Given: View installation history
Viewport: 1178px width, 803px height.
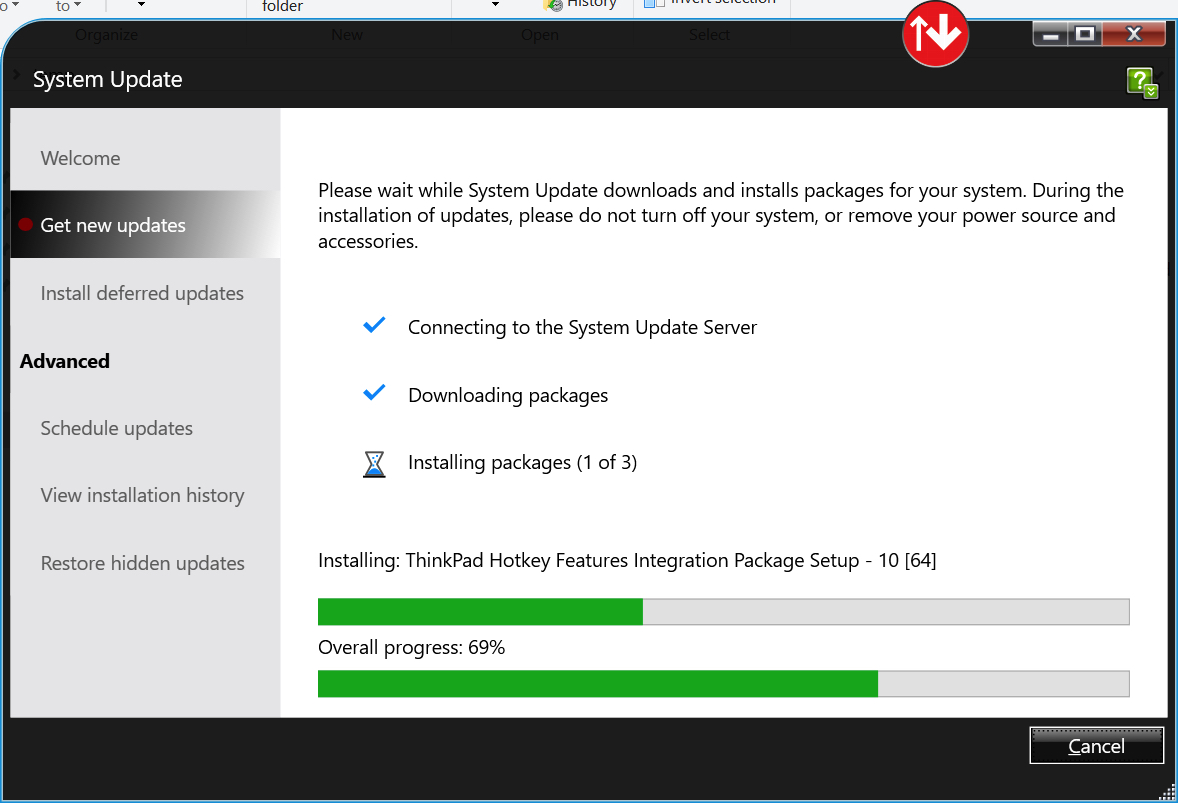Looking at the screenshot, I should click(142, 495).
